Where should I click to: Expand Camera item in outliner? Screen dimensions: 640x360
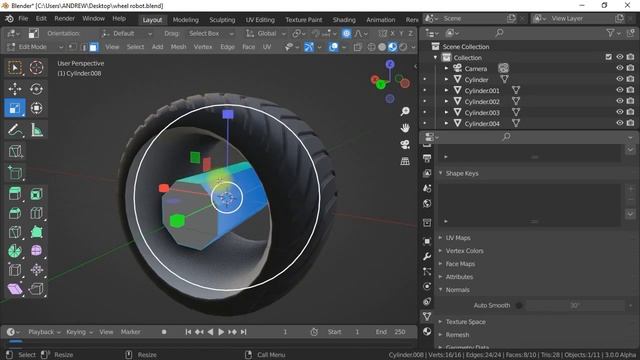pos(446,69)
